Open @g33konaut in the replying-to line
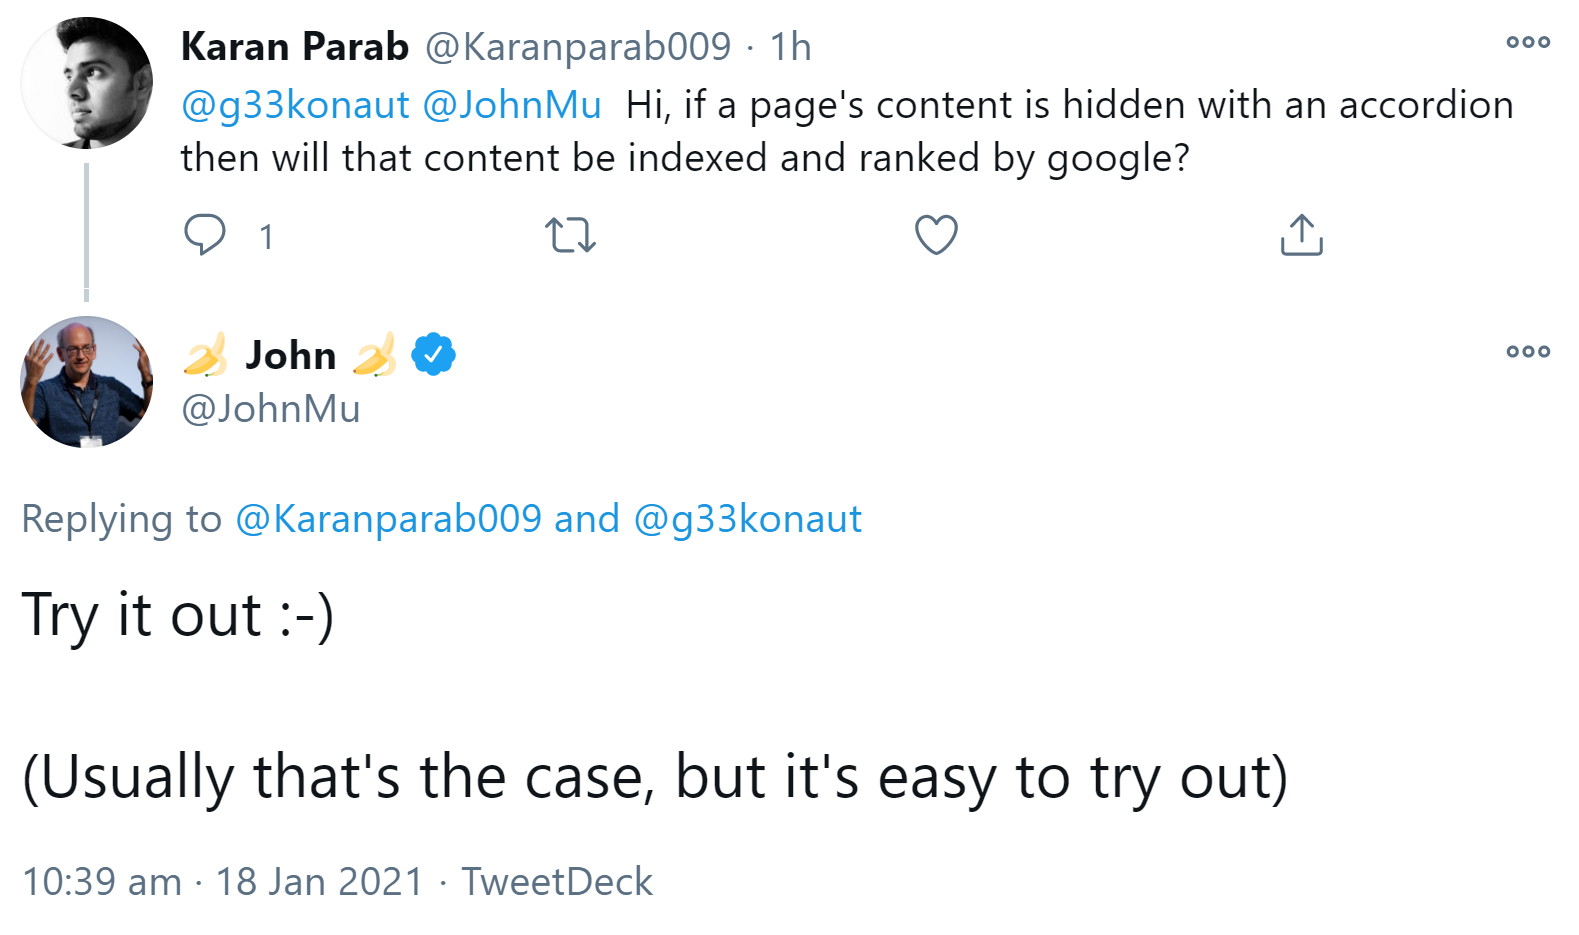This screenshot has height=935, width=1579. (x=748, y=519)
